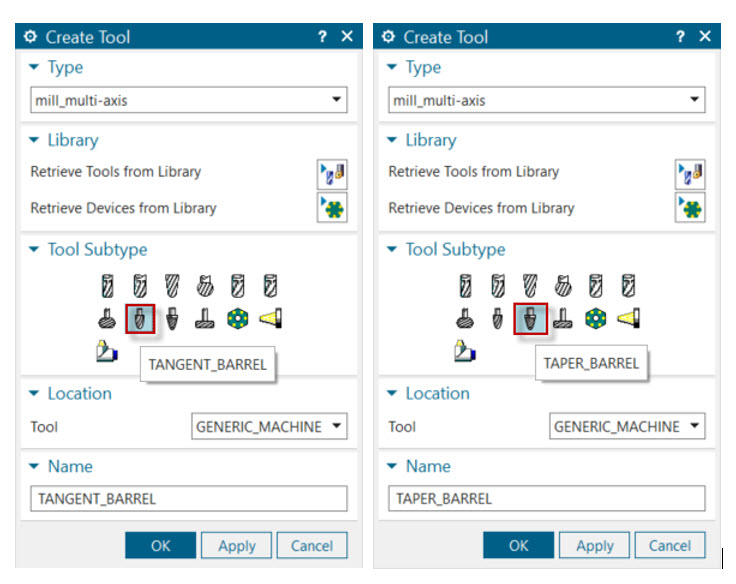Viewport: 736px width, 584px height.
Task: Collapse the Type section in TAPER_BARREL dialog
Action: click(x=393, y=68)
